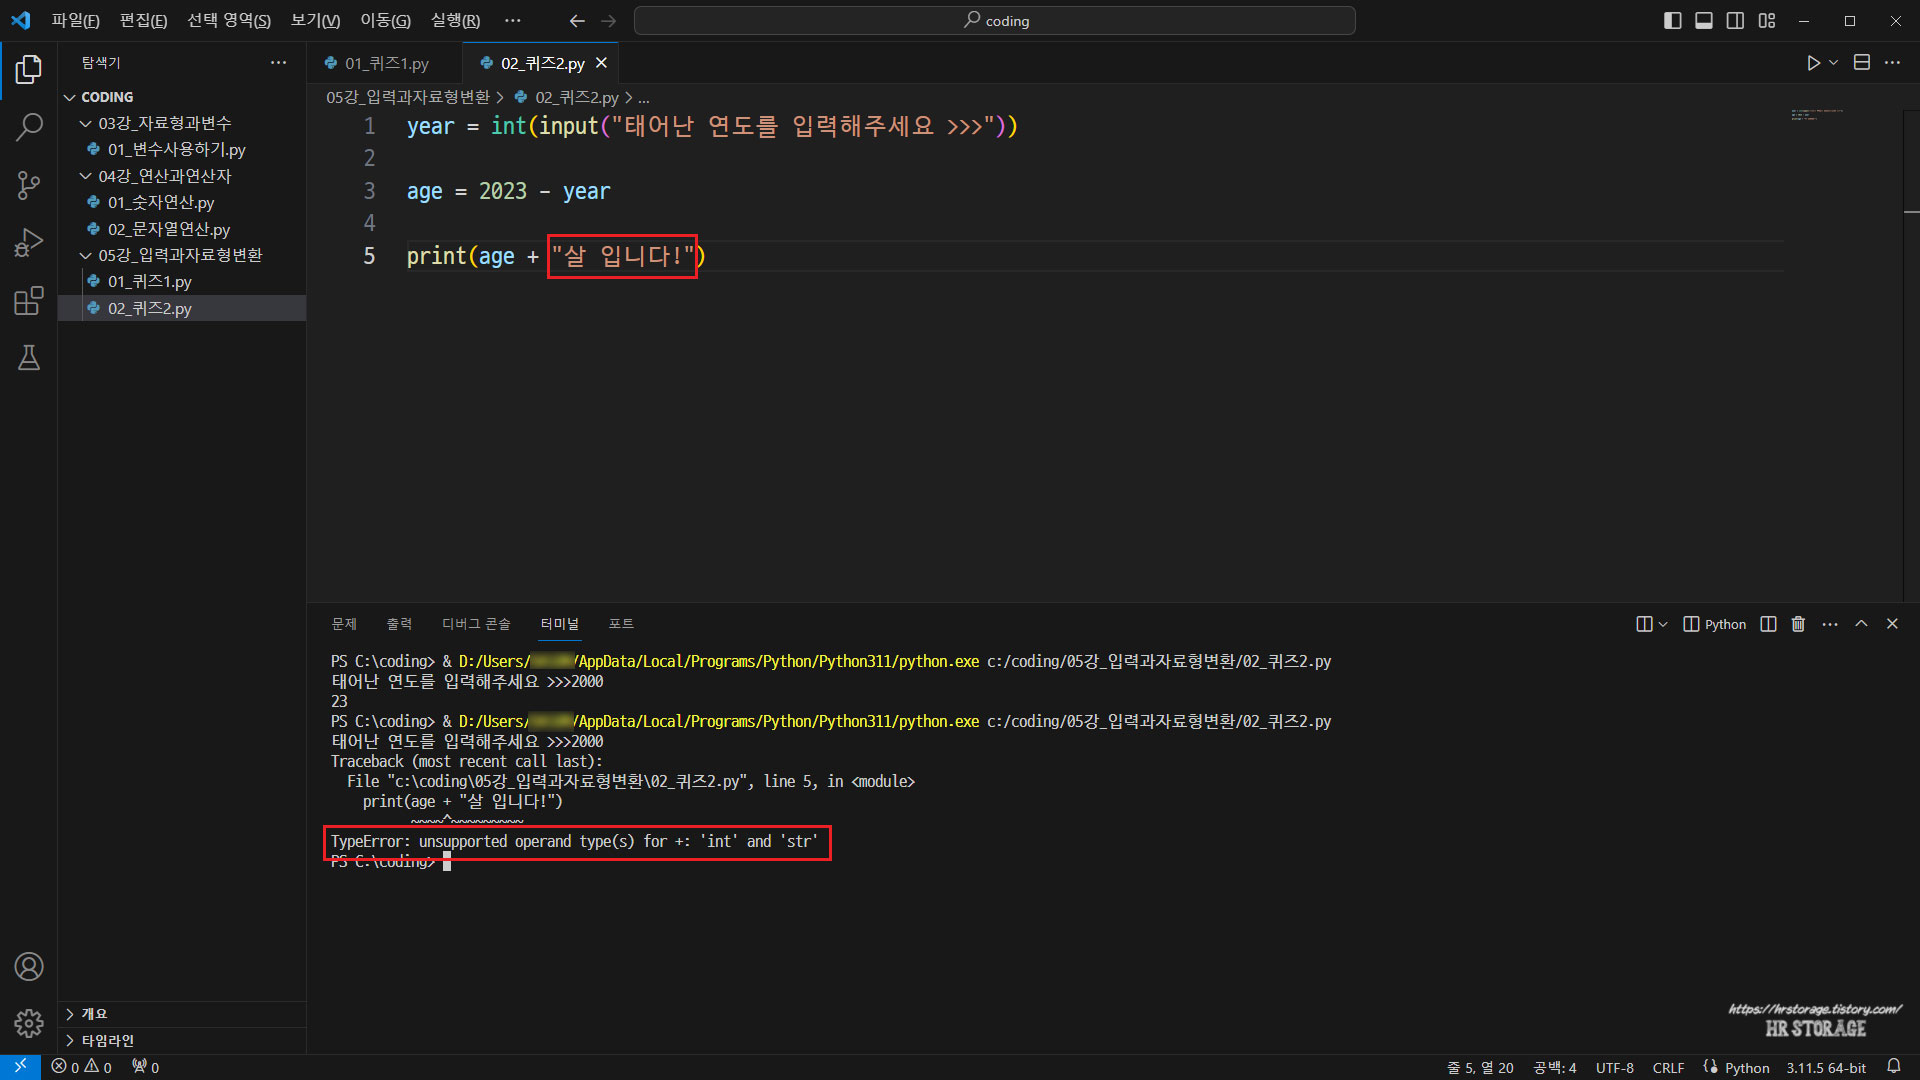This screenshot has height=1080, width=1920.
Task: Kill the terminal with trash icon
Action: coord(1798,624)
